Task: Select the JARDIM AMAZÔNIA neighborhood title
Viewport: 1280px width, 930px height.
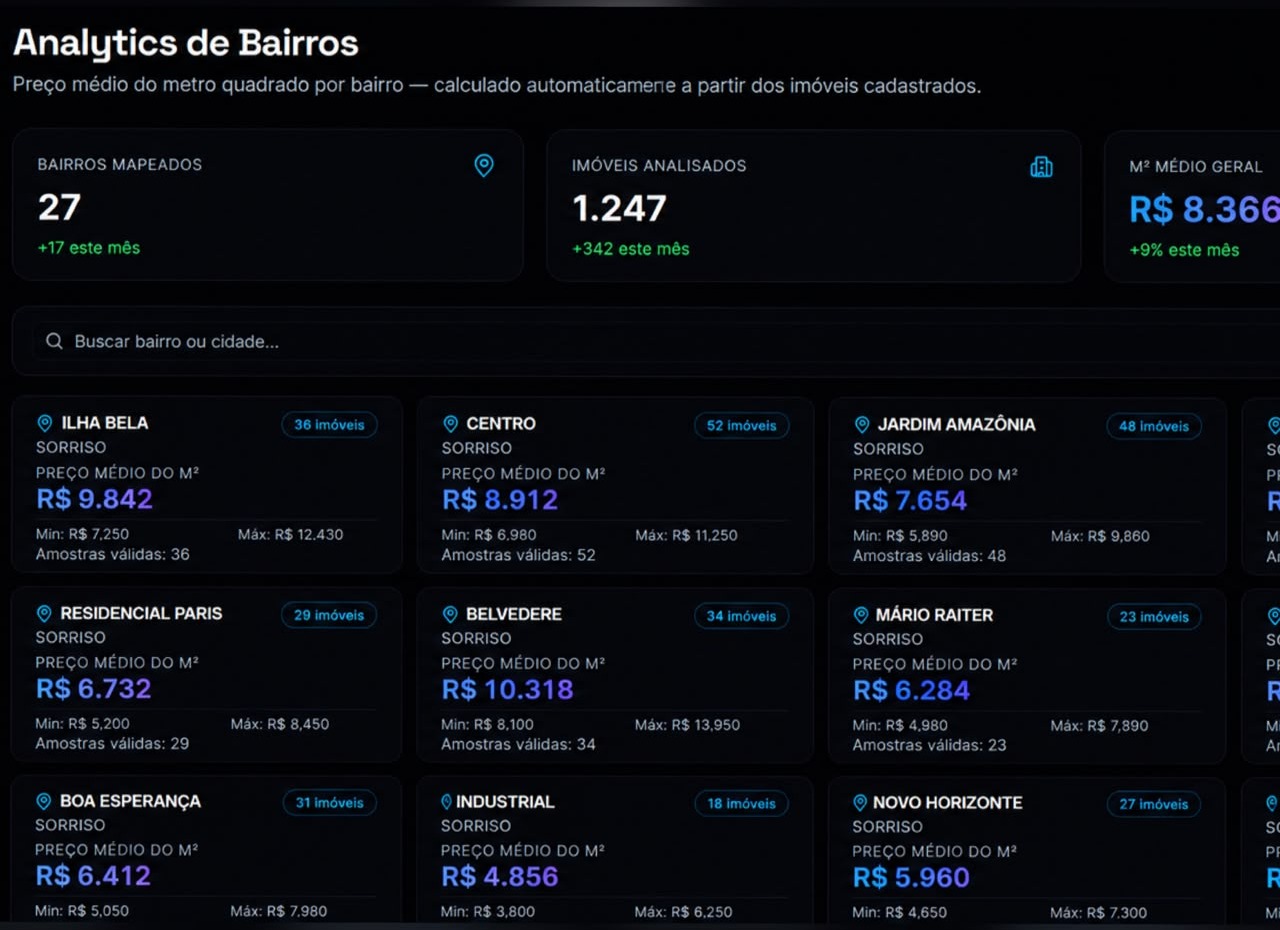Action: (956, 425)
